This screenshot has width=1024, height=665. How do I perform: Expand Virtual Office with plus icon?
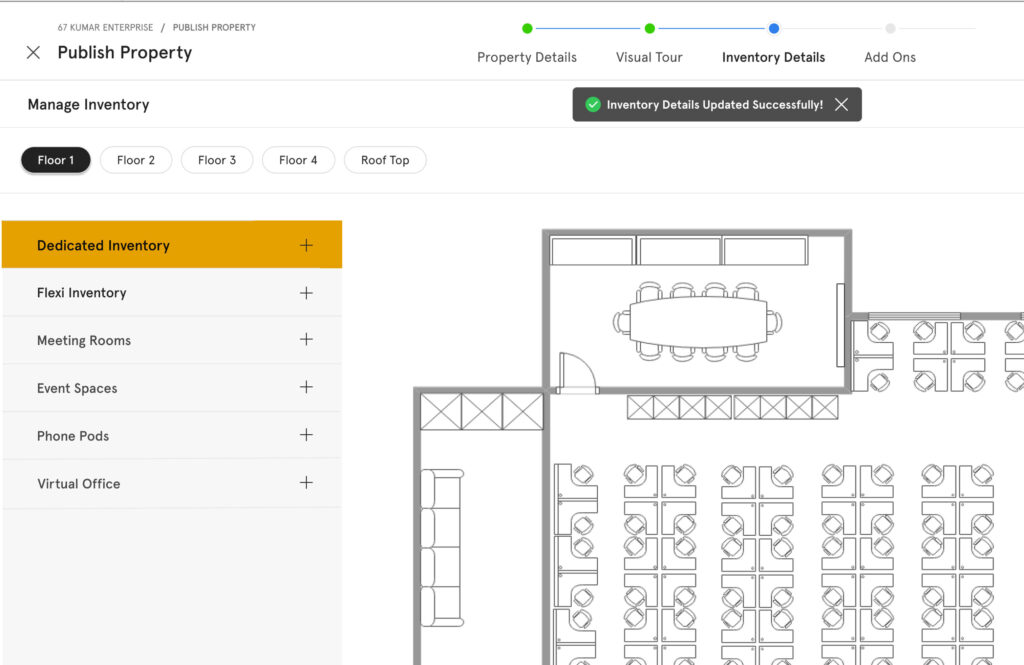(x=306, y=483)
